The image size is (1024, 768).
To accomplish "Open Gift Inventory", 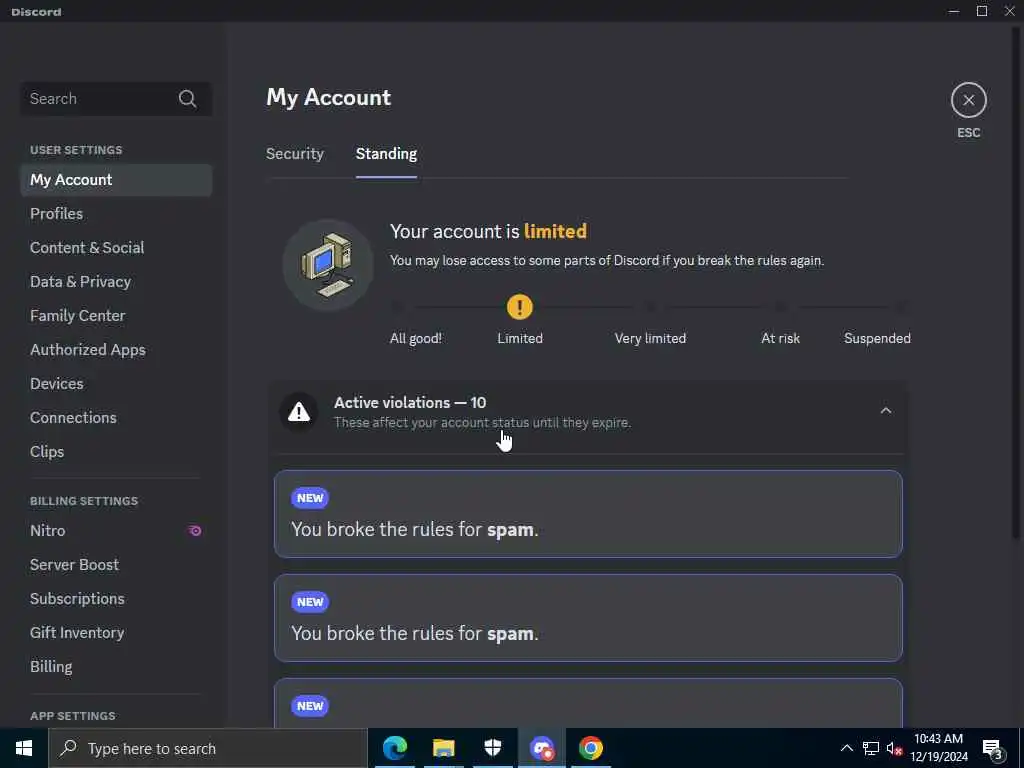I will click(x=116, y=632).
